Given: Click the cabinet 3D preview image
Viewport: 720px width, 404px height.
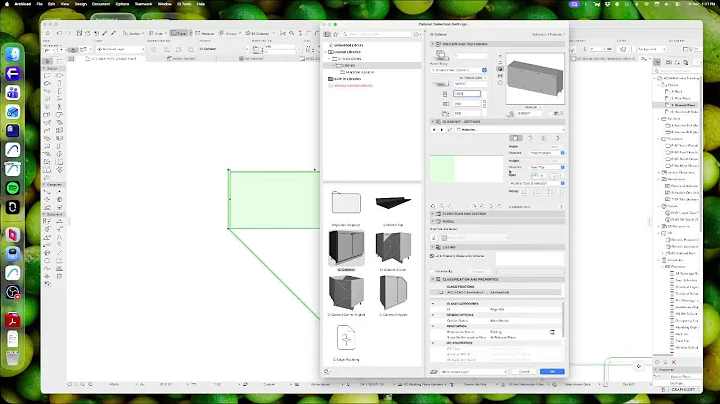Looking at the screenshot, I should 535,78.
